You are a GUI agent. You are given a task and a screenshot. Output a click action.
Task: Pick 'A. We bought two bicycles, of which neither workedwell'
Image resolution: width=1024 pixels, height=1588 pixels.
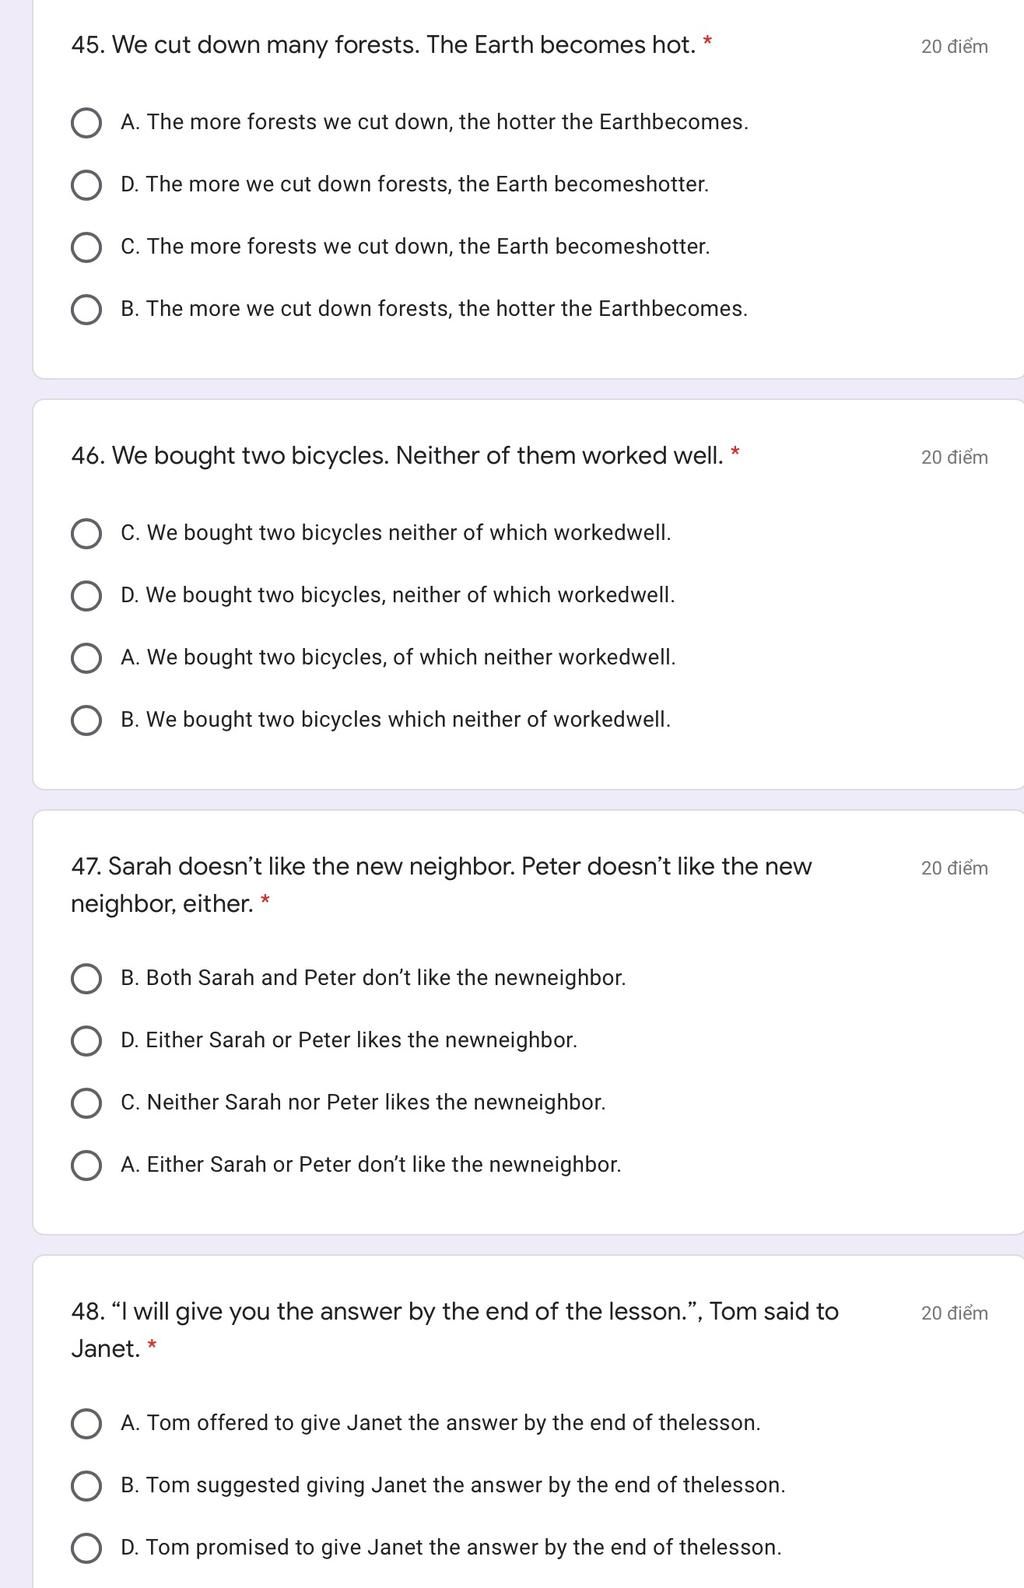click(86, 658)
